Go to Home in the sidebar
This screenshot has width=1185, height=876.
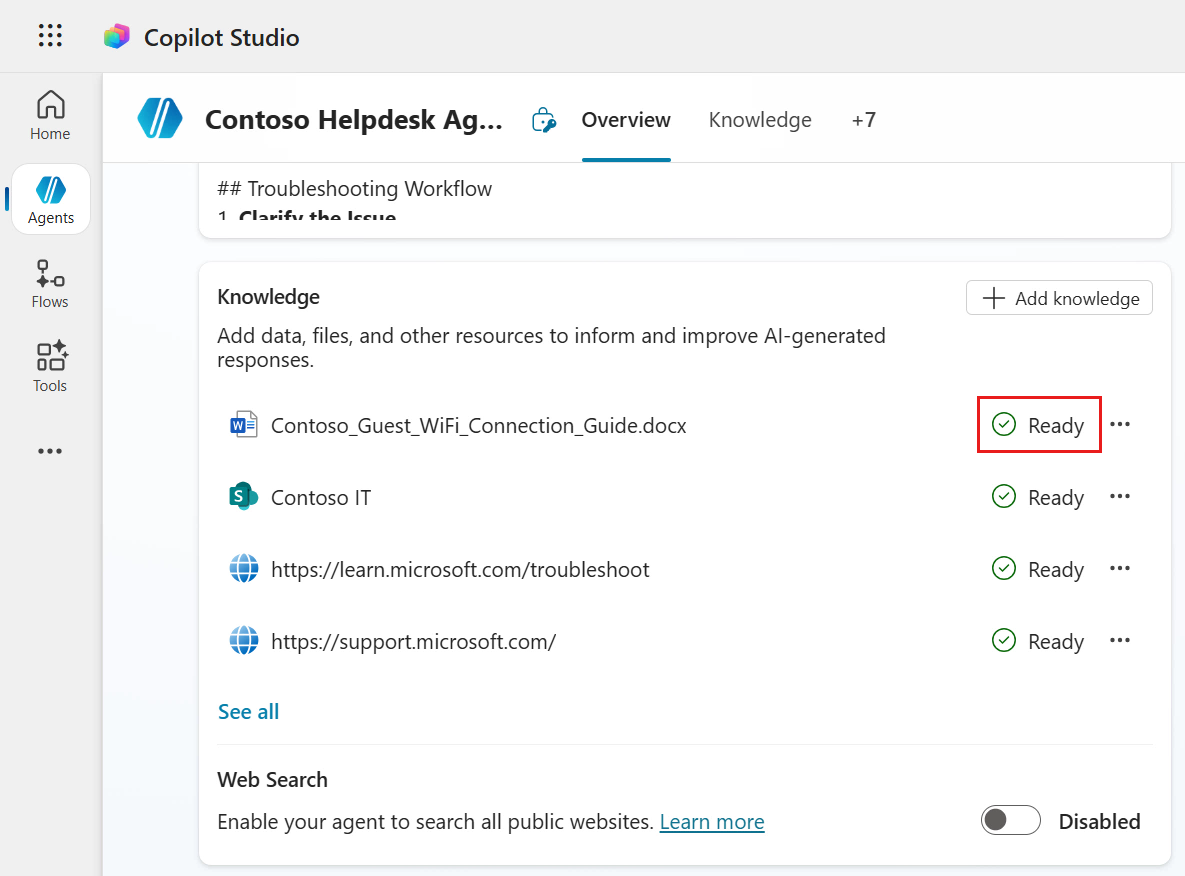(50, 115)
